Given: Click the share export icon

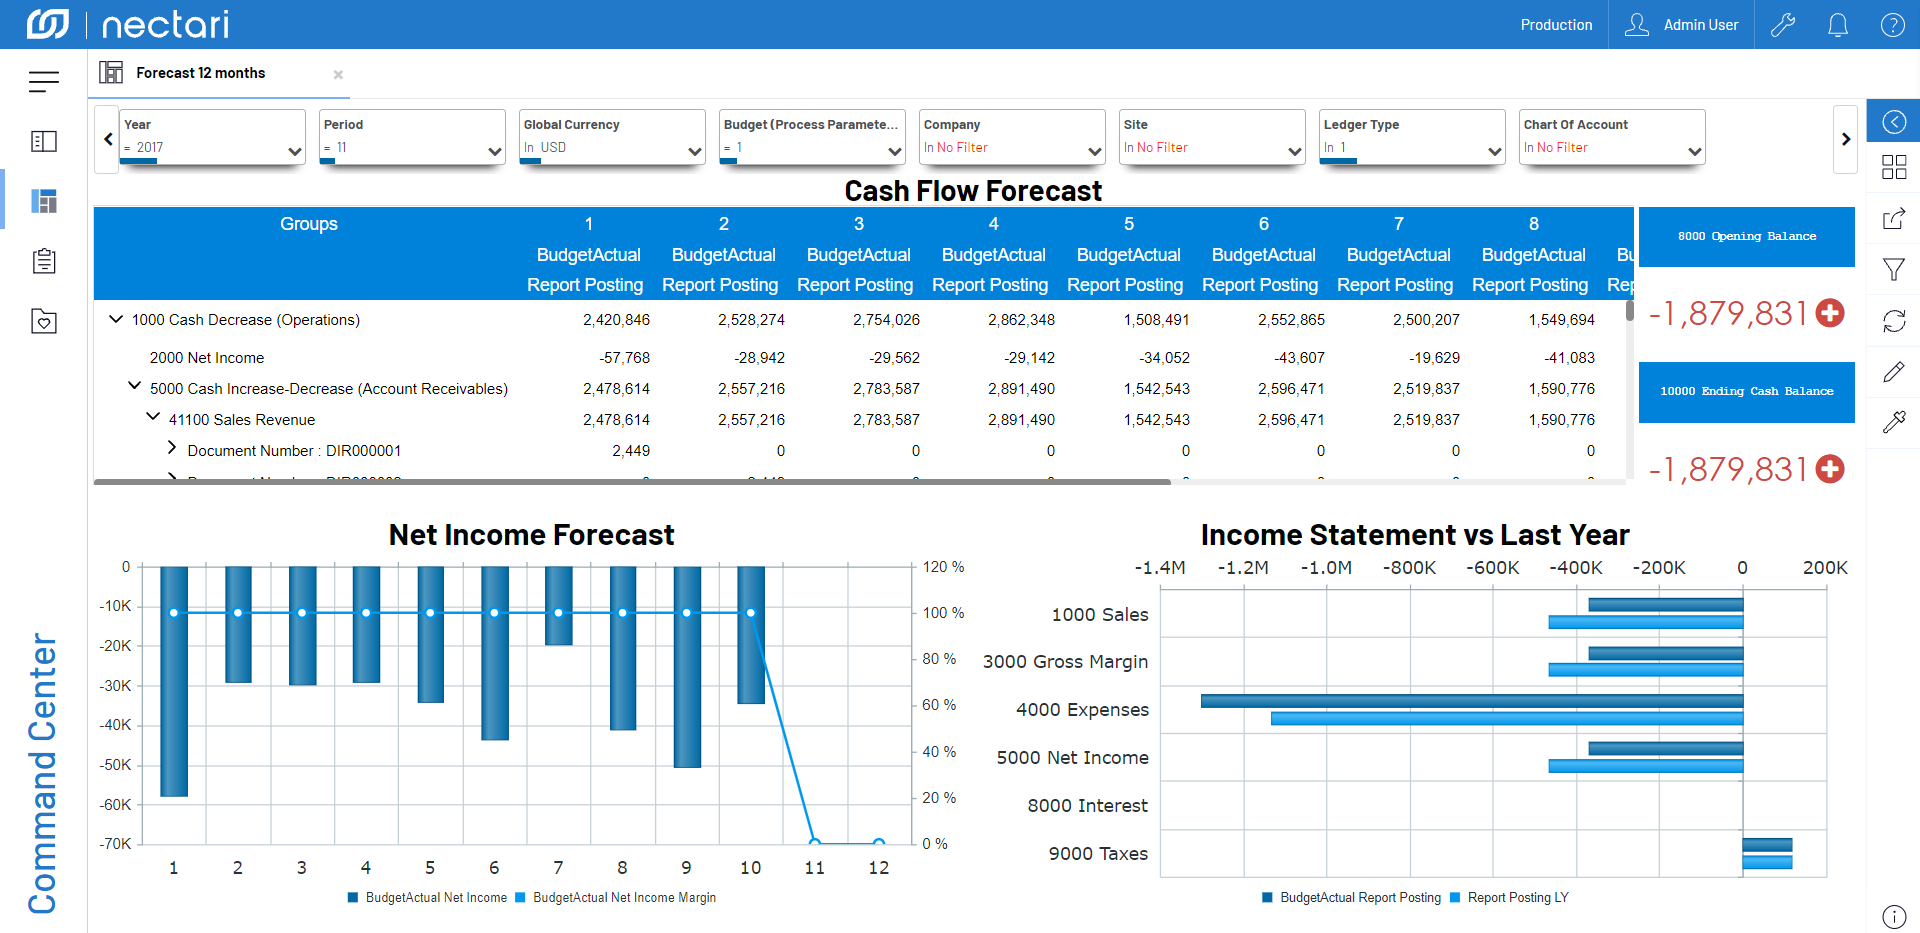Looking at the screenshot, I should point(1894,219).
